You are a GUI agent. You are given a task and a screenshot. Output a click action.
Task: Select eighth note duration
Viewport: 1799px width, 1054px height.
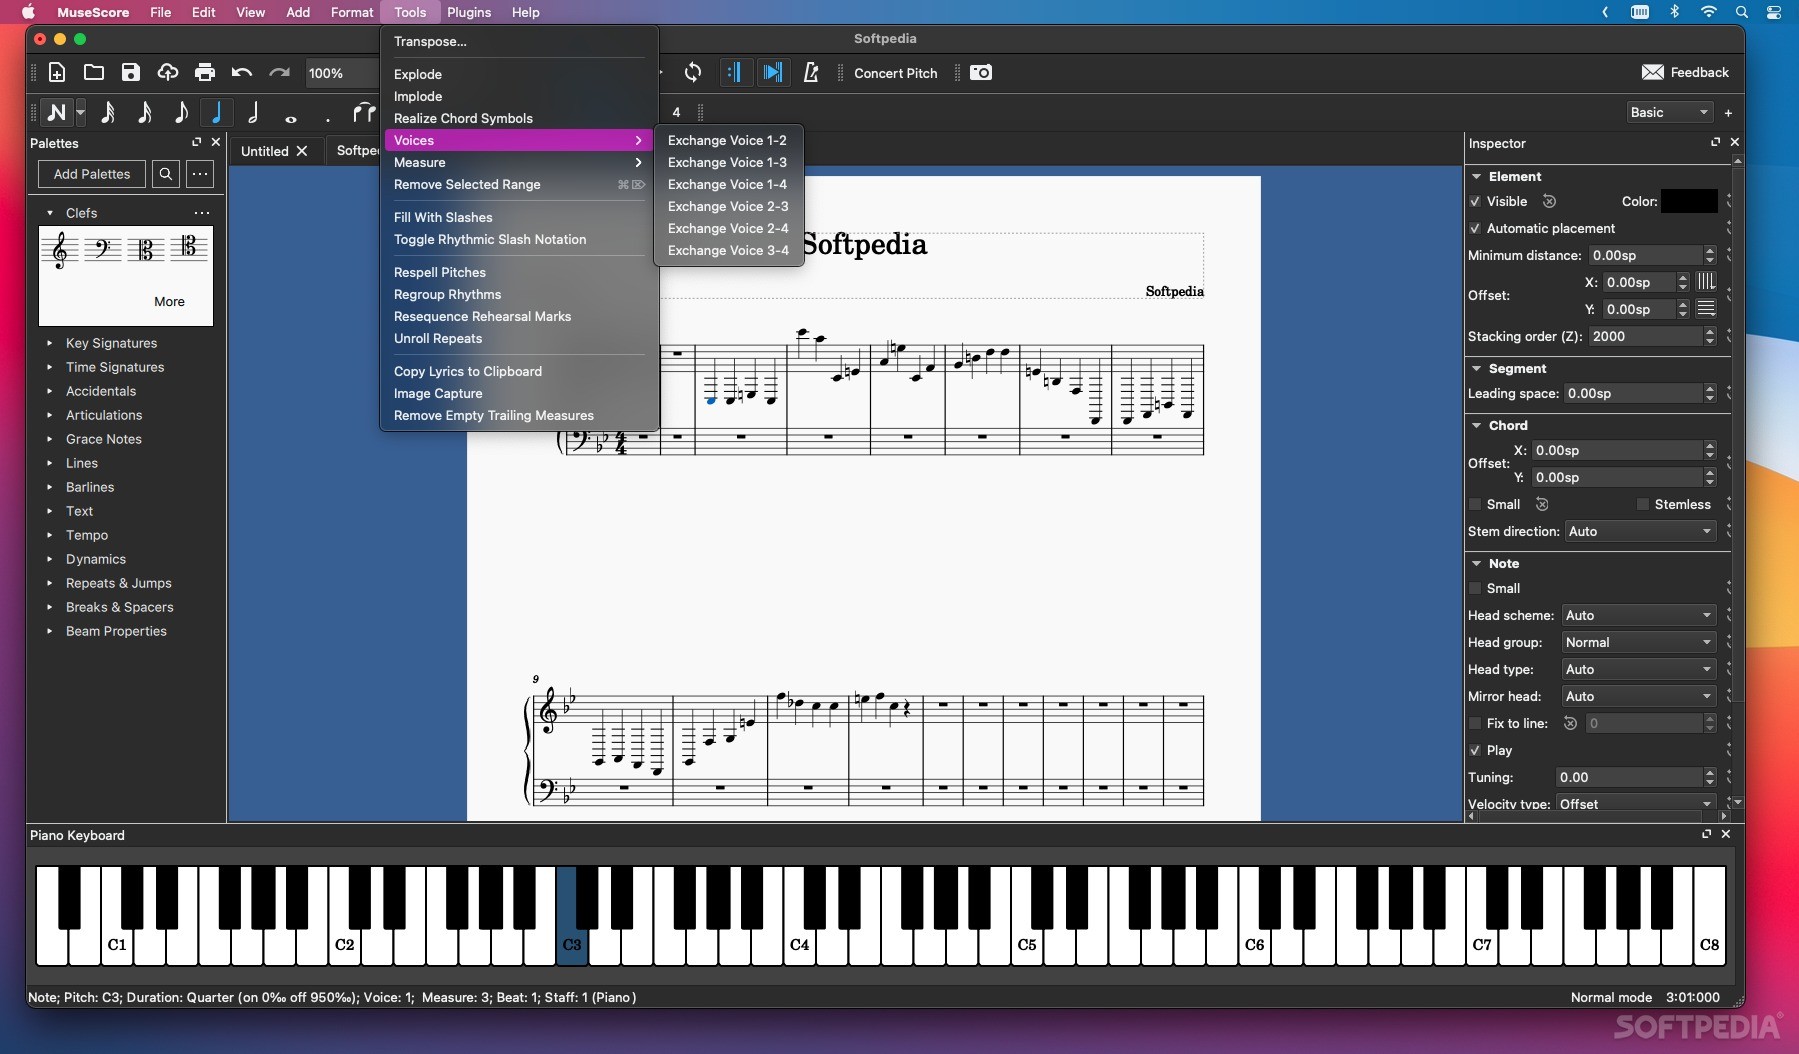click(181, 112)
